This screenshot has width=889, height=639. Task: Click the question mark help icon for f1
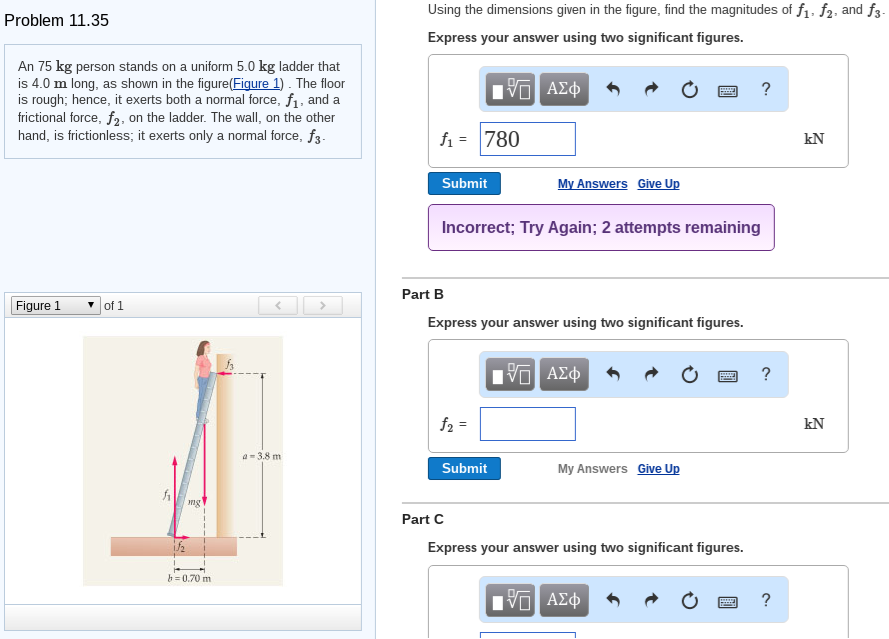[766, 89]
